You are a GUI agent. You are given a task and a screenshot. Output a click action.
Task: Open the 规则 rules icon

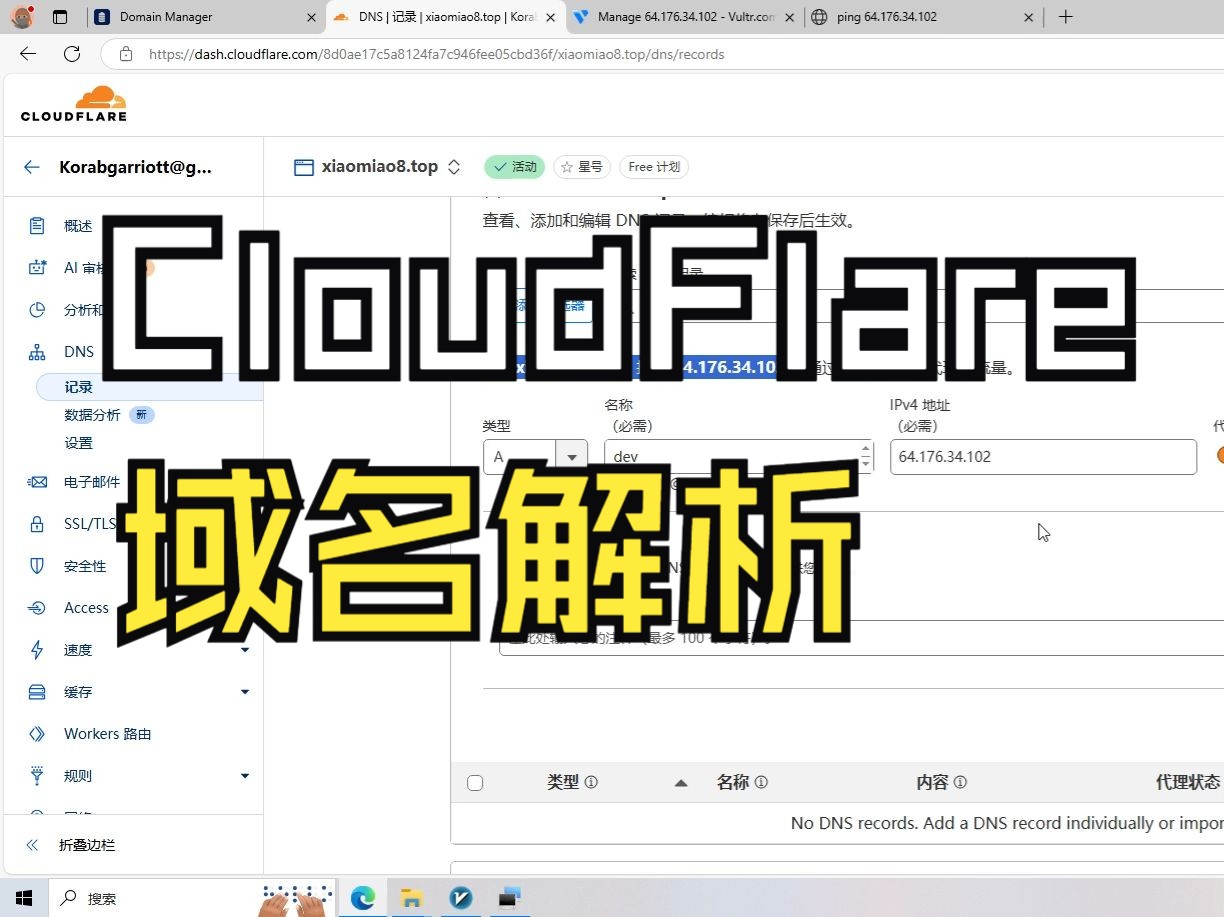(37, 776)
